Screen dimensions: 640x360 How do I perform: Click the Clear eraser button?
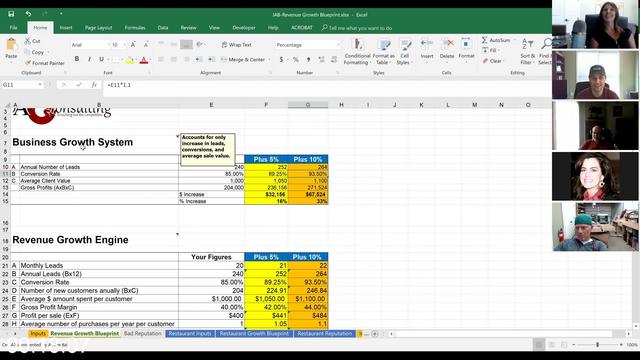[x=492, y=61]
